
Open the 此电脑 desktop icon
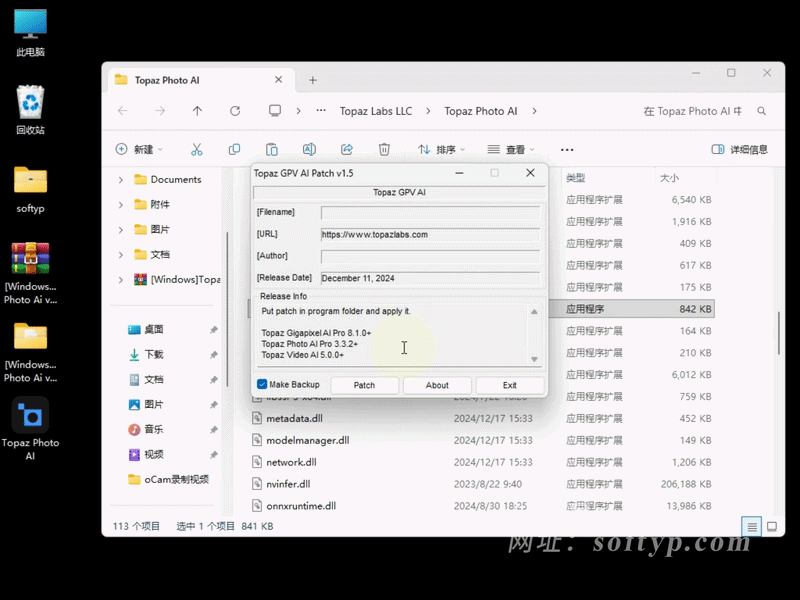[30, 32]
